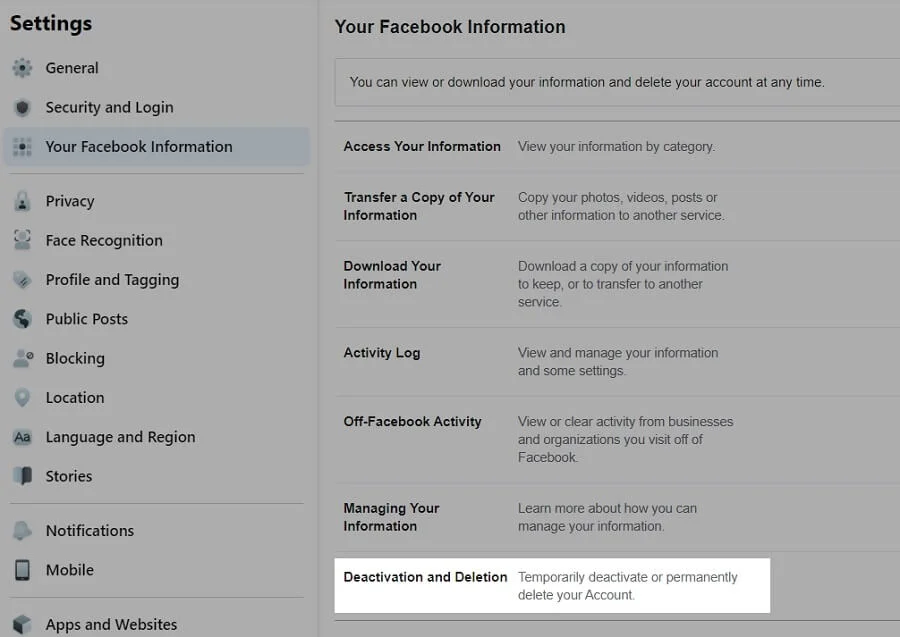Open Apps and Websites settings

pyautogui.click(x=111, y=625)
